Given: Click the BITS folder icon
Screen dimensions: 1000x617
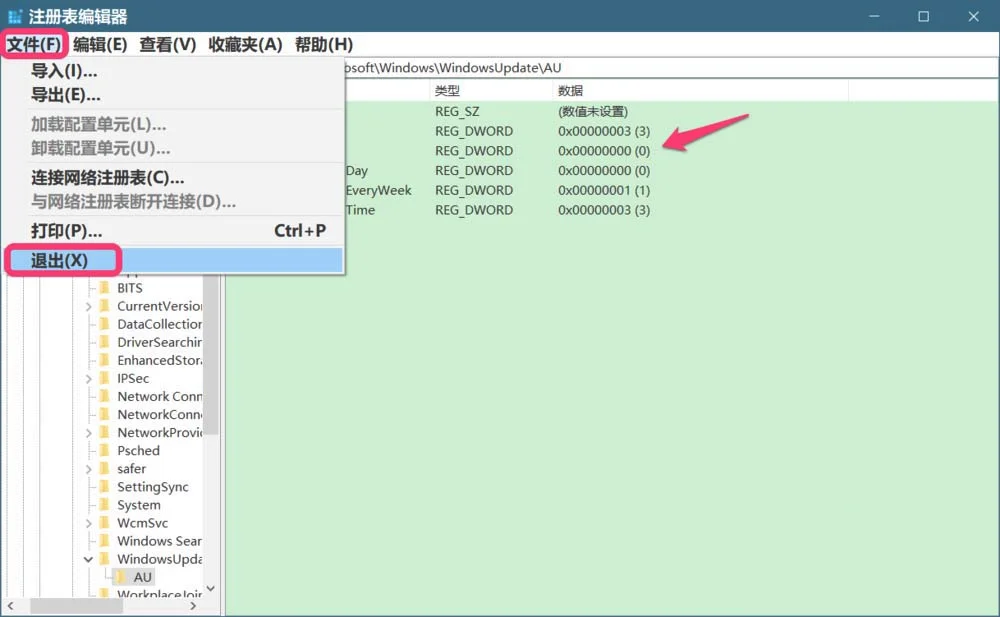Looking at the screenshot, I should pos(105,288).
